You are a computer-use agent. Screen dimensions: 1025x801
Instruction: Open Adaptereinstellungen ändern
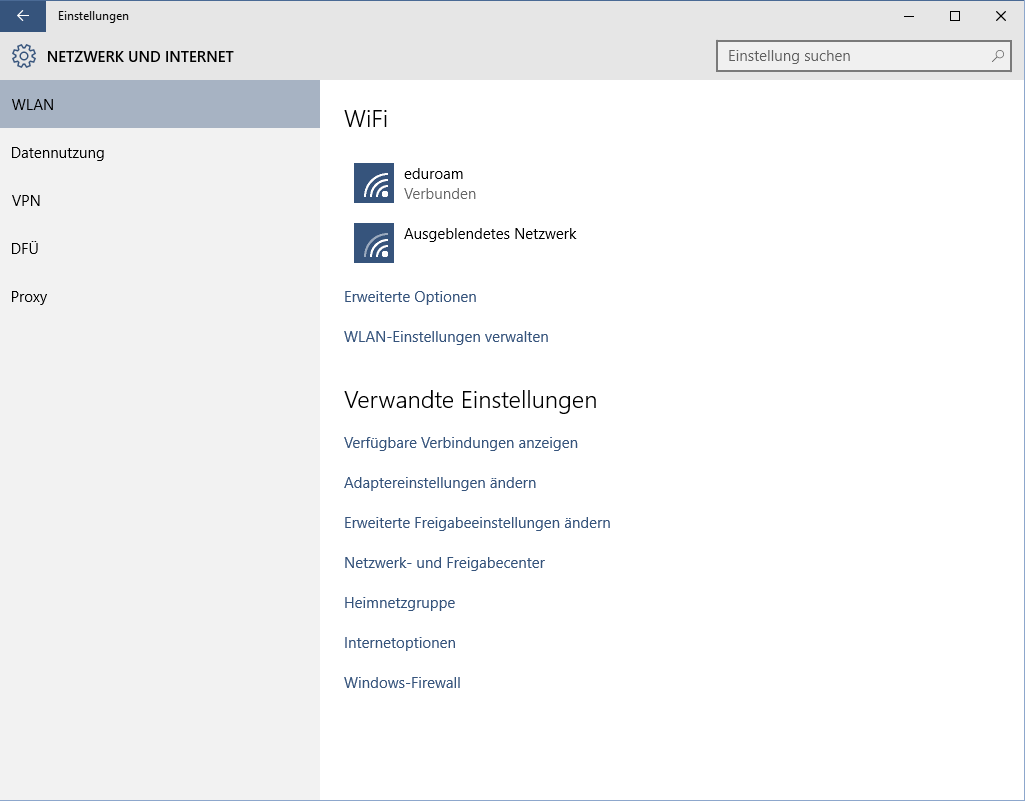click(440, 483)
